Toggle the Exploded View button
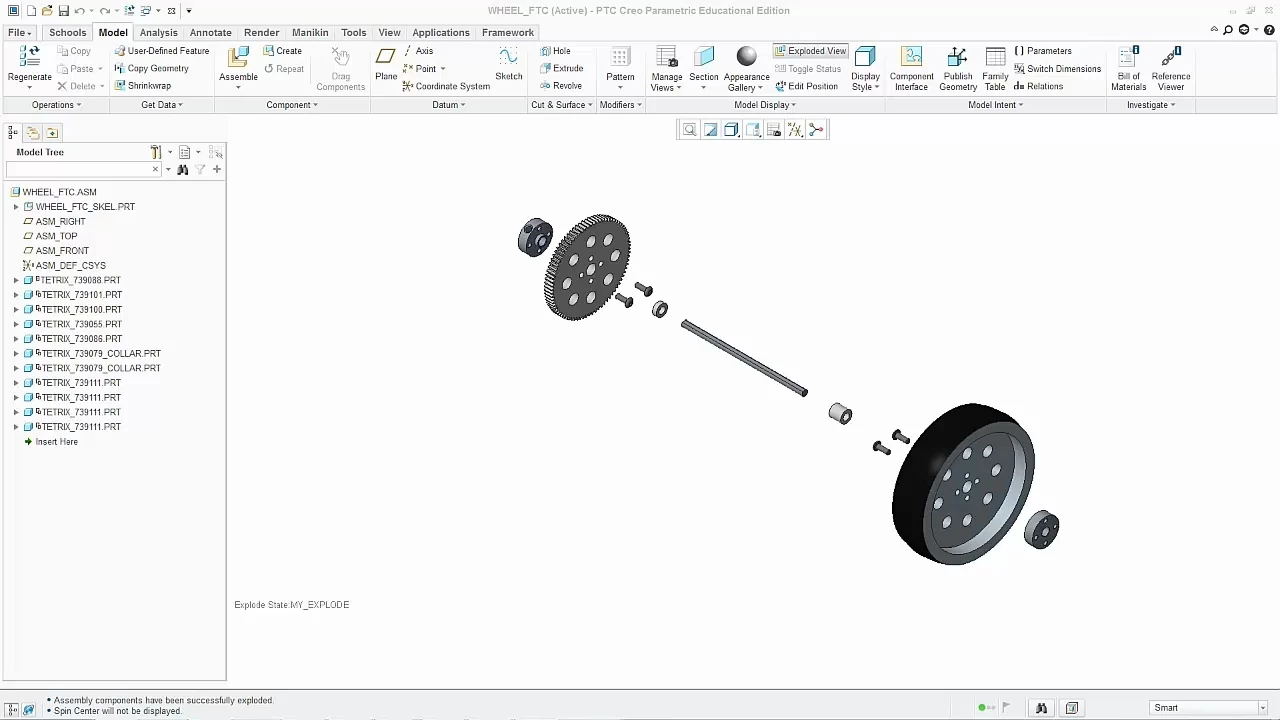 coord(811,51)
